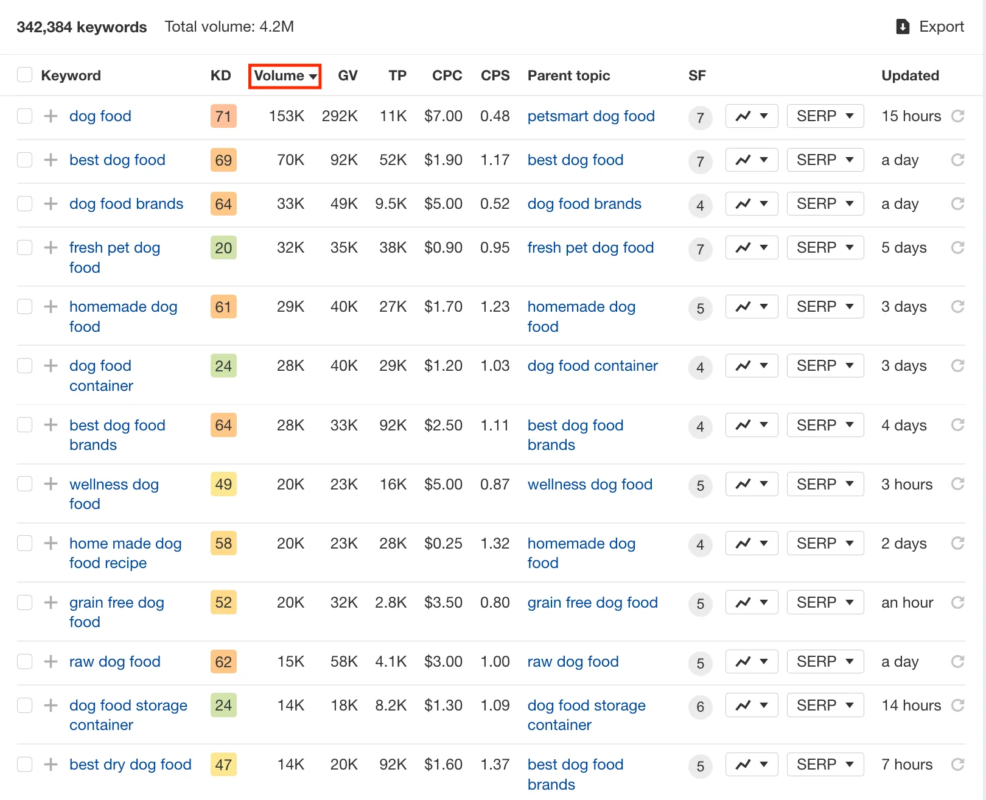
Task: Check the 'best dog food' row checkbox
Action: pos(25,160)
